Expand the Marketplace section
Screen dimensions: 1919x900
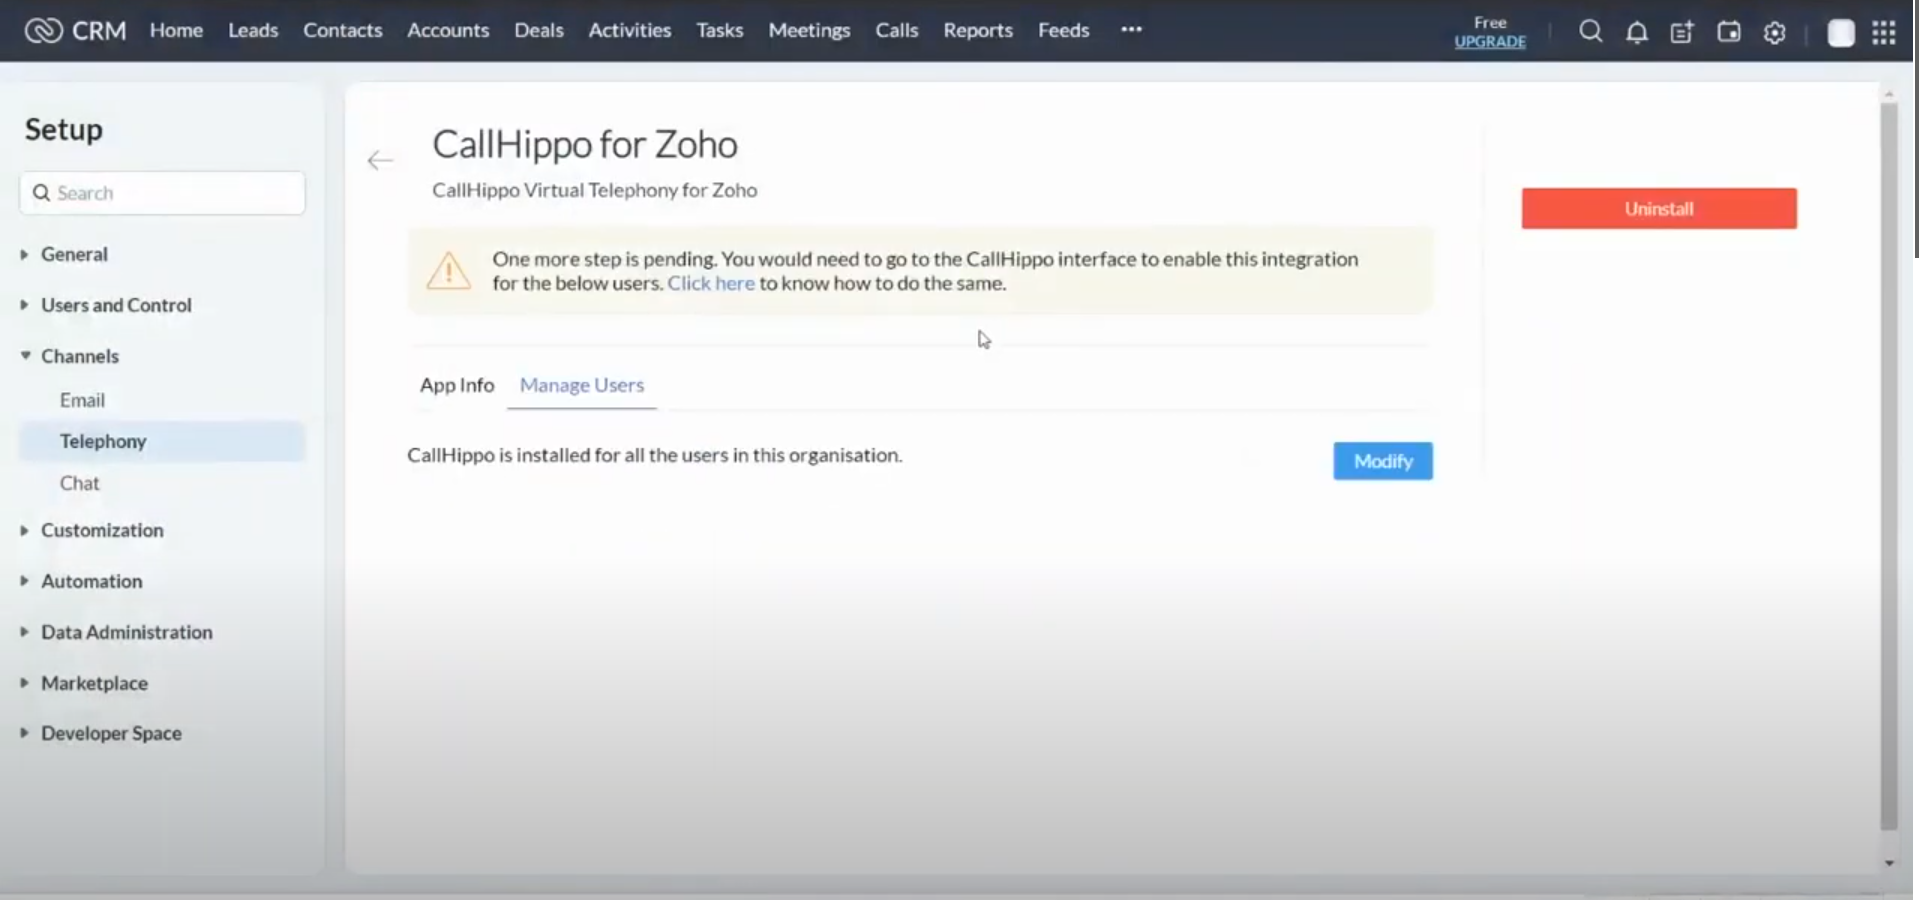[x=24, y=683]
